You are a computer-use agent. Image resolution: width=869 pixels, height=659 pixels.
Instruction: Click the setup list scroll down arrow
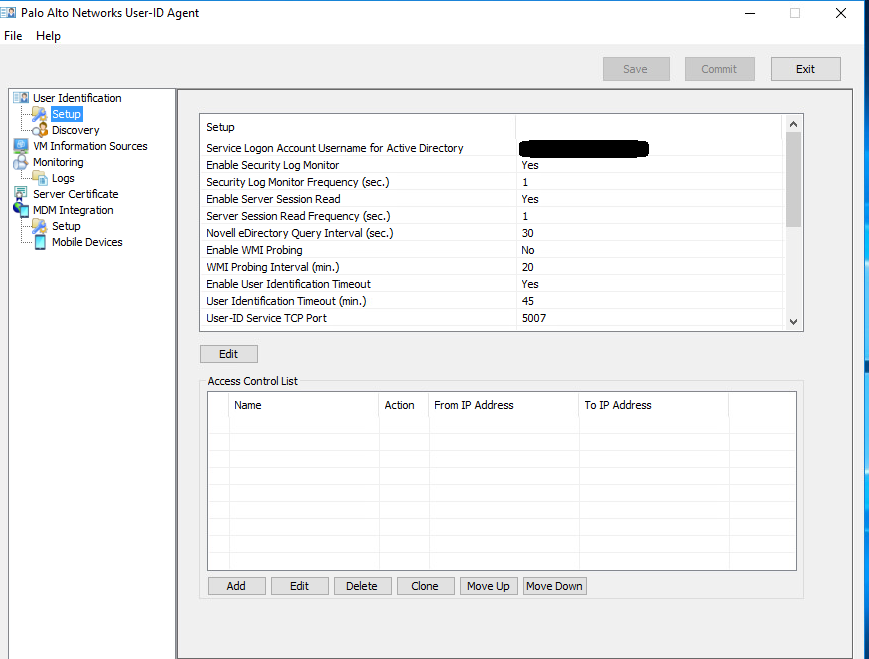(794, 322)
